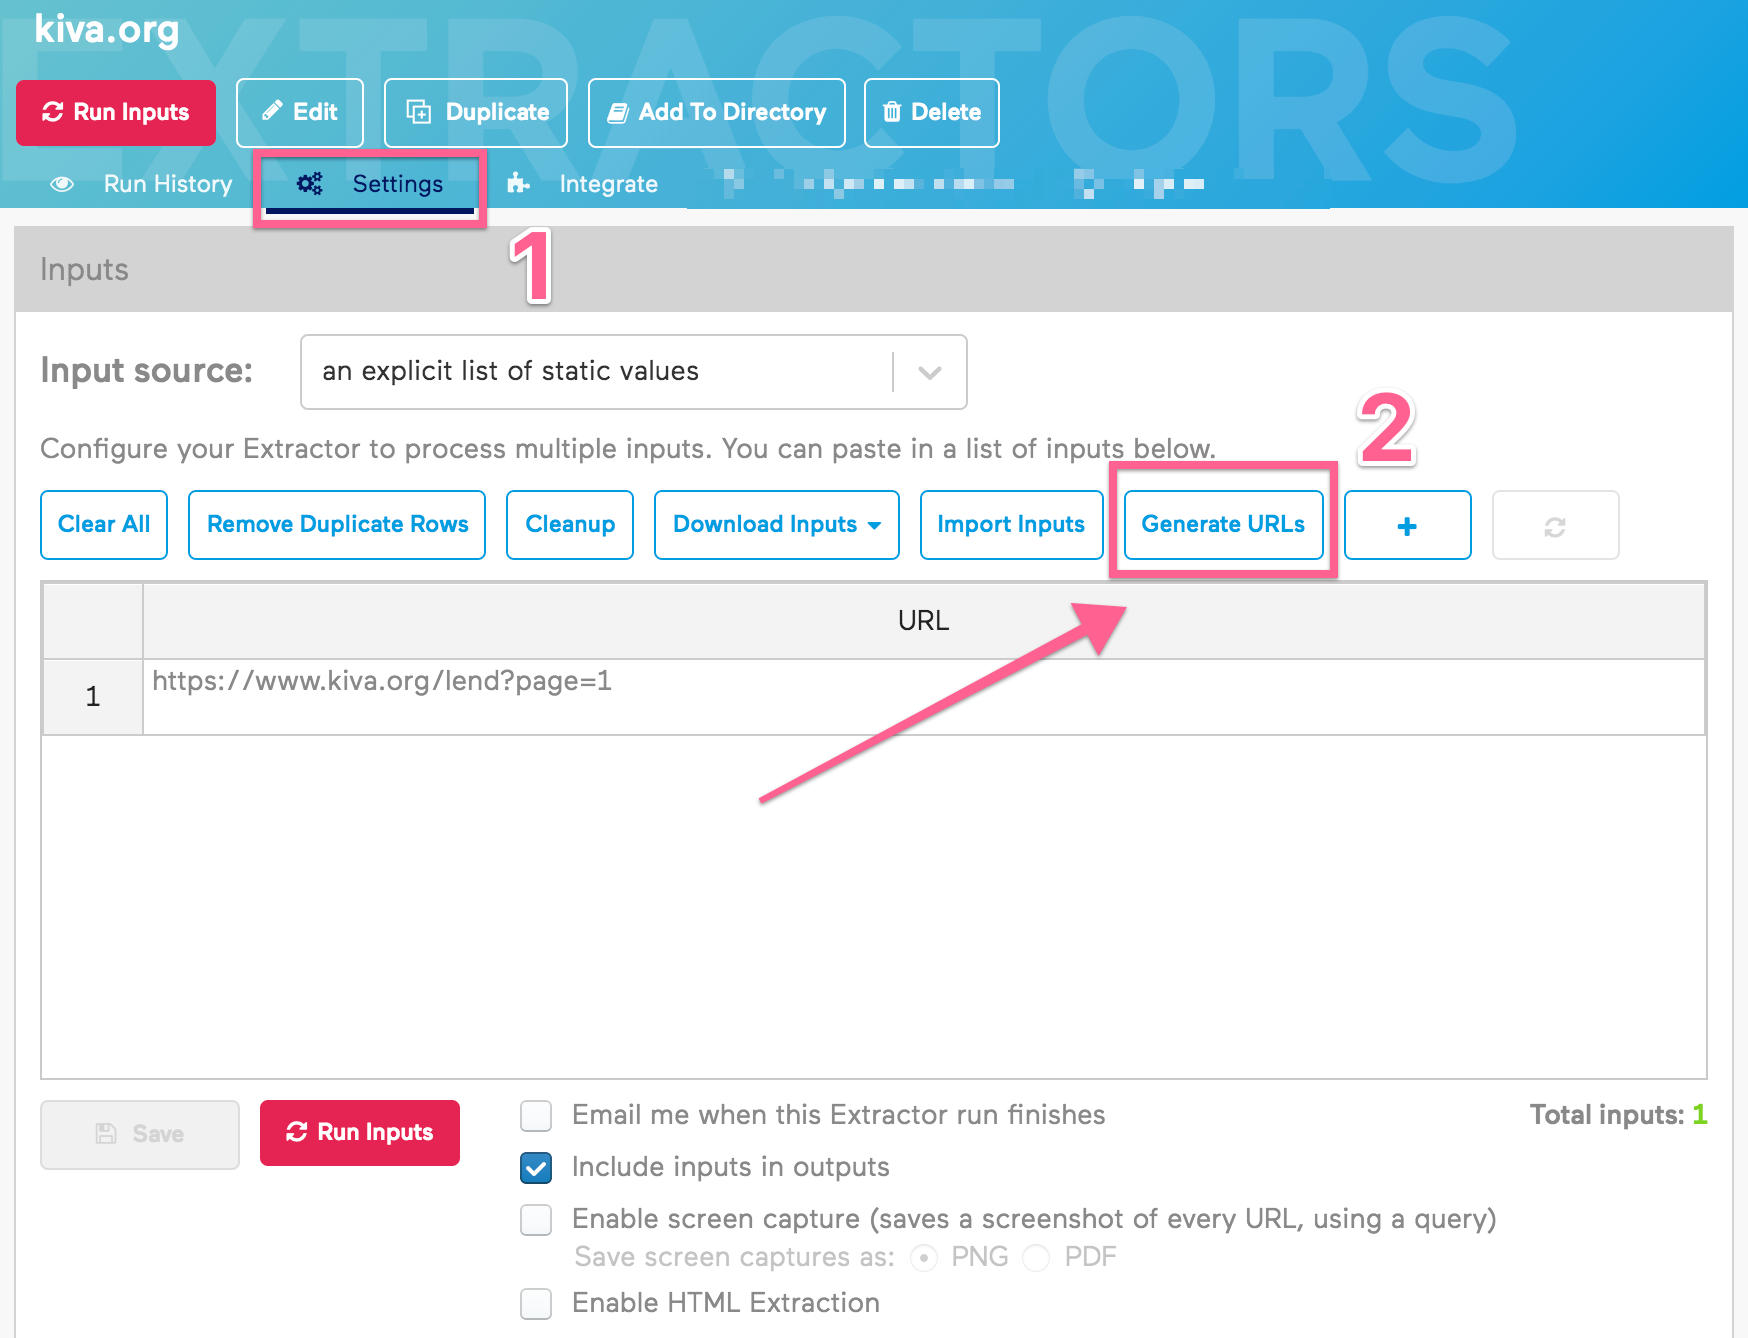
Task: Open the Run History tab
Action: coord(166,184)
